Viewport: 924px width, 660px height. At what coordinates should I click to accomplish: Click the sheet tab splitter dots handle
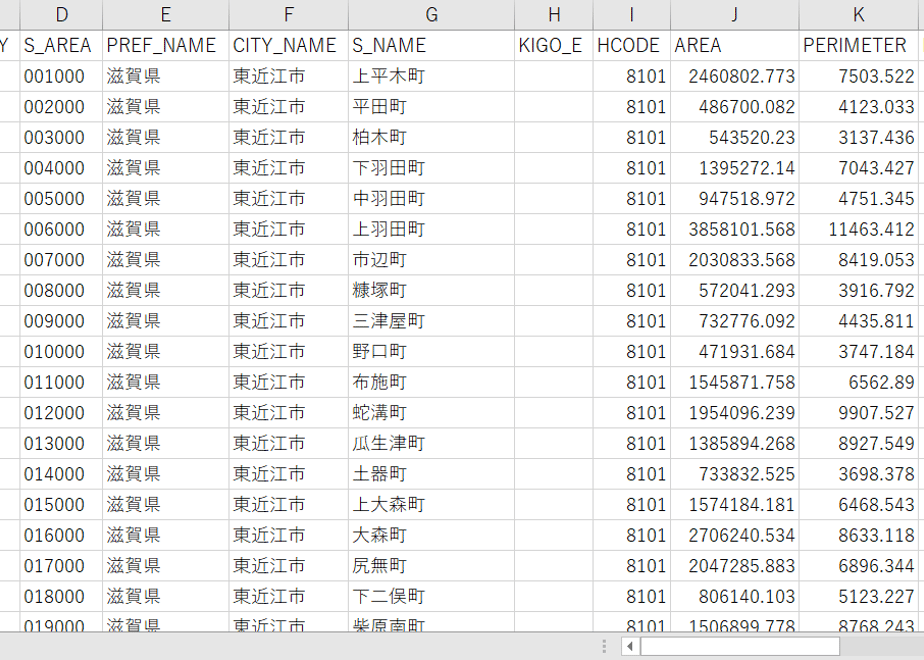605,646
